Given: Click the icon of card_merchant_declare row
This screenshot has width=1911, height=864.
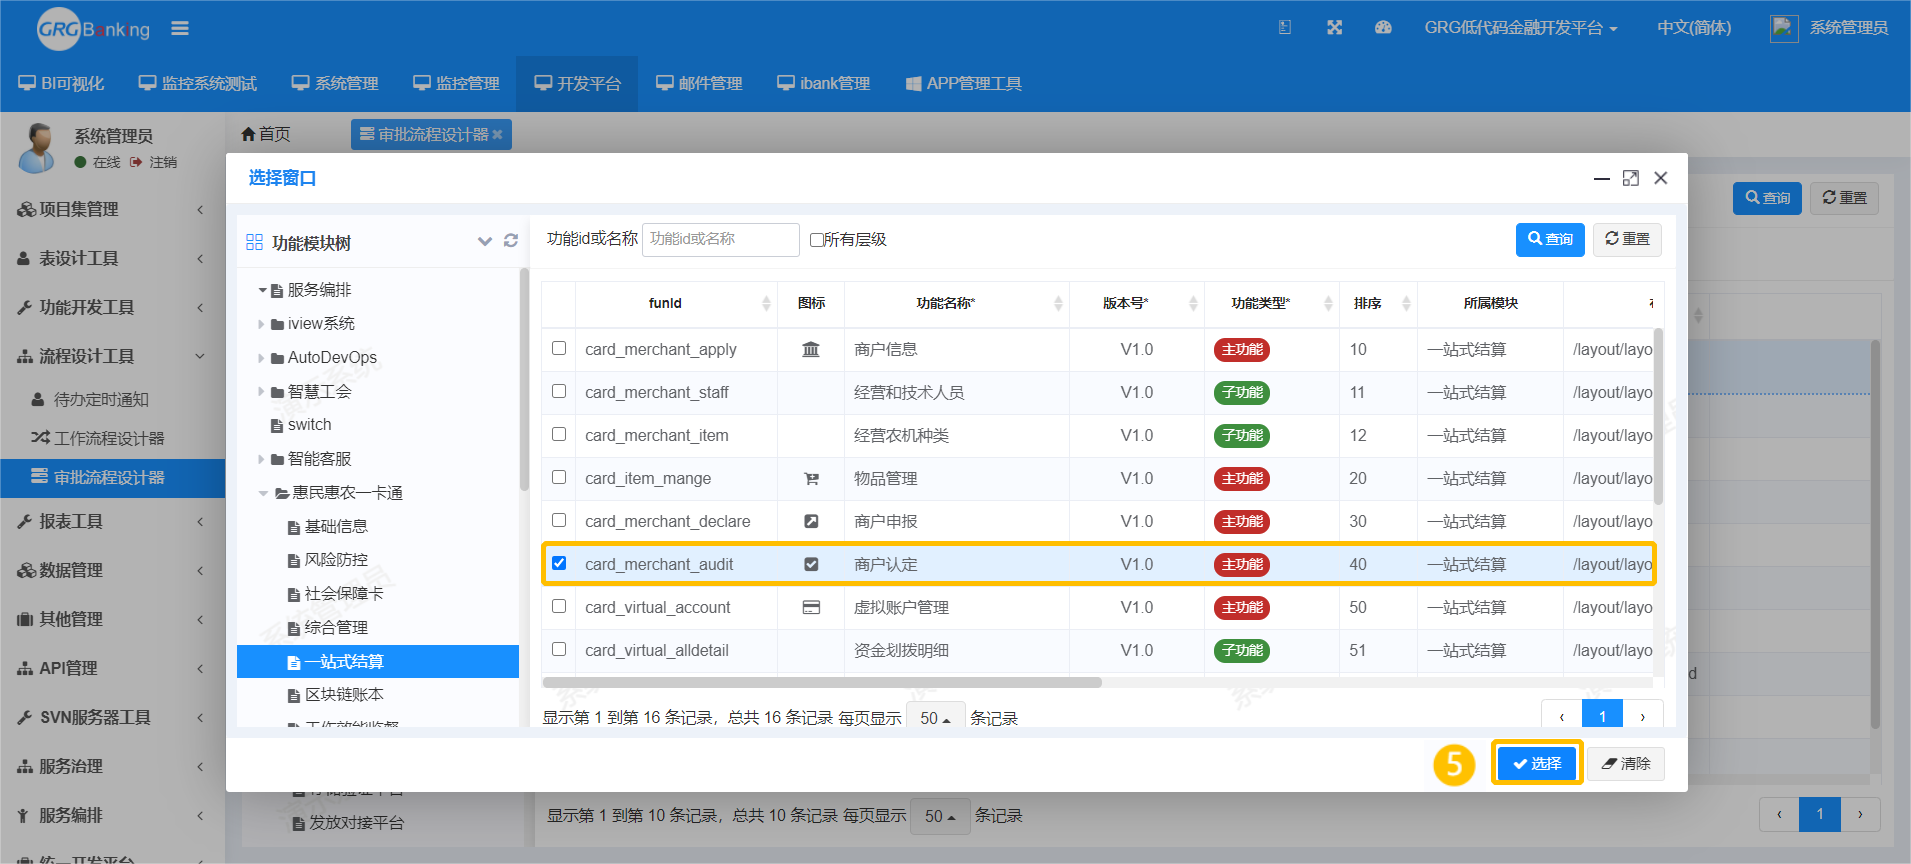Looking at the screenshot, I should [x=811, y=521].
